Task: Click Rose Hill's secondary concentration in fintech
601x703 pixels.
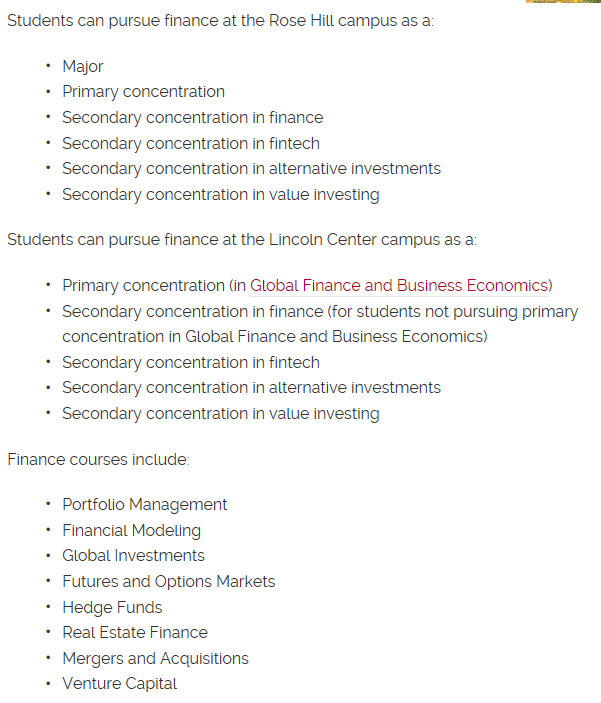Action: tap(191, 143)
